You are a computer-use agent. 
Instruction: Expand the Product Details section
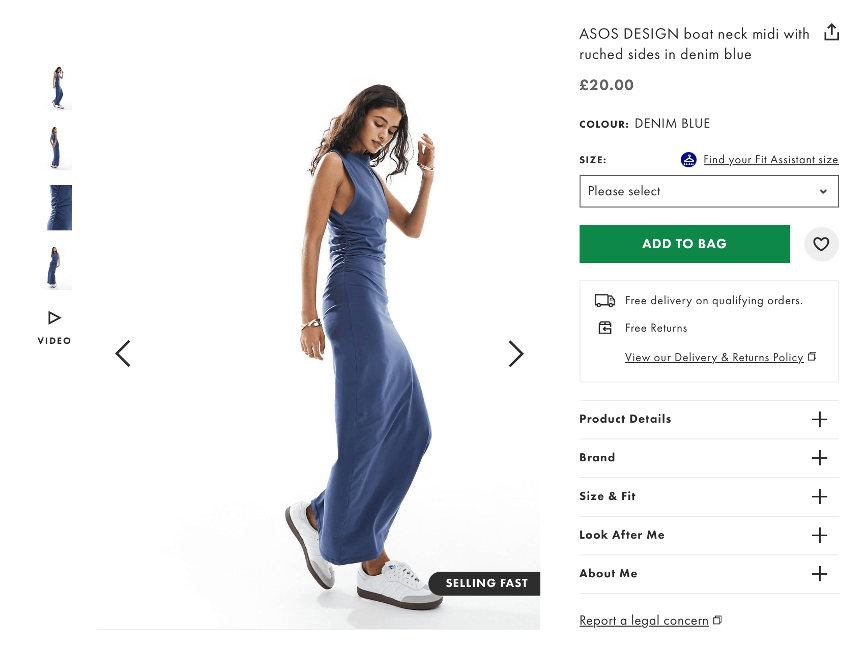tap(820, 419)
